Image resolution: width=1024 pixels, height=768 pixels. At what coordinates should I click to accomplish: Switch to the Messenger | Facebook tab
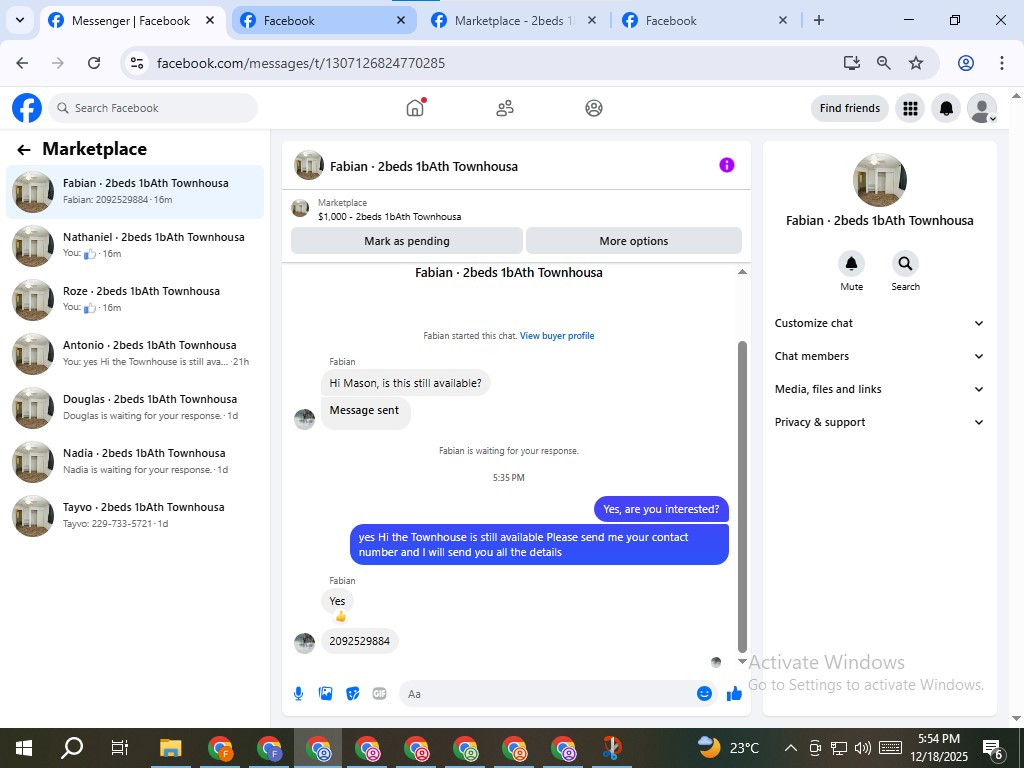coord(133,20)
